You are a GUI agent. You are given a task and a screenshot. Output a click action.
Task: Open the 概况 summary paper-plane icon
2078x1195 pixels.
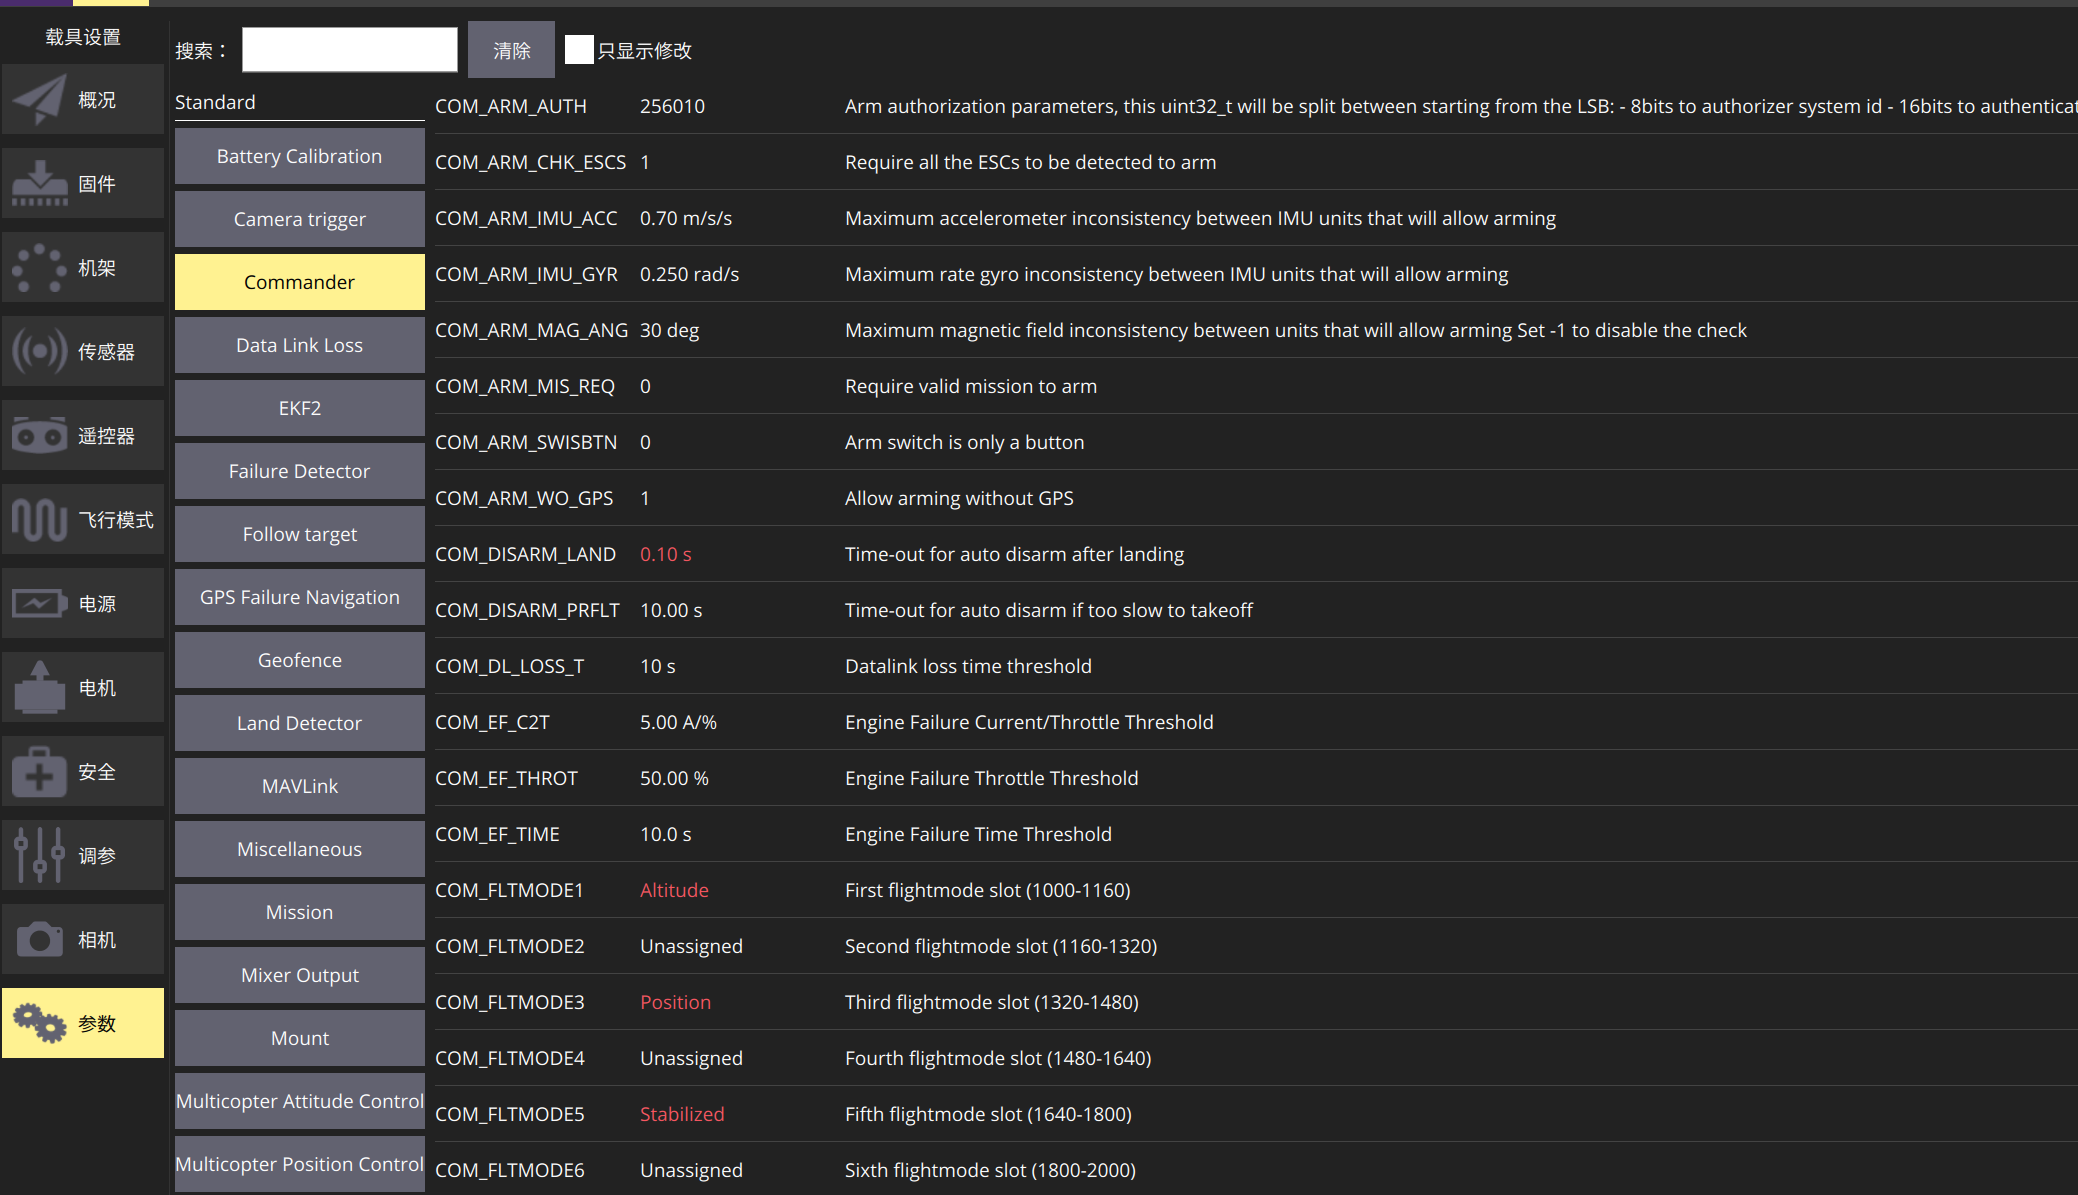[x=40, y=100]
